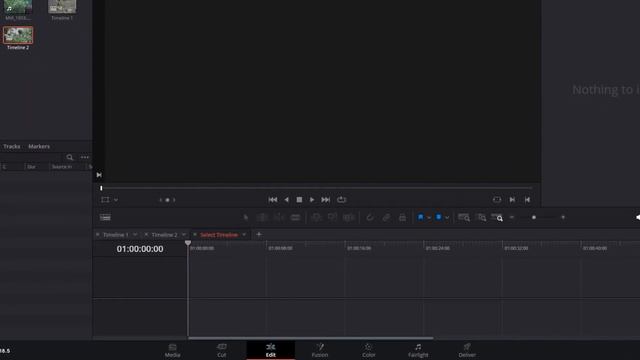
Task: Open the Cut page
Action: point(222,350)
